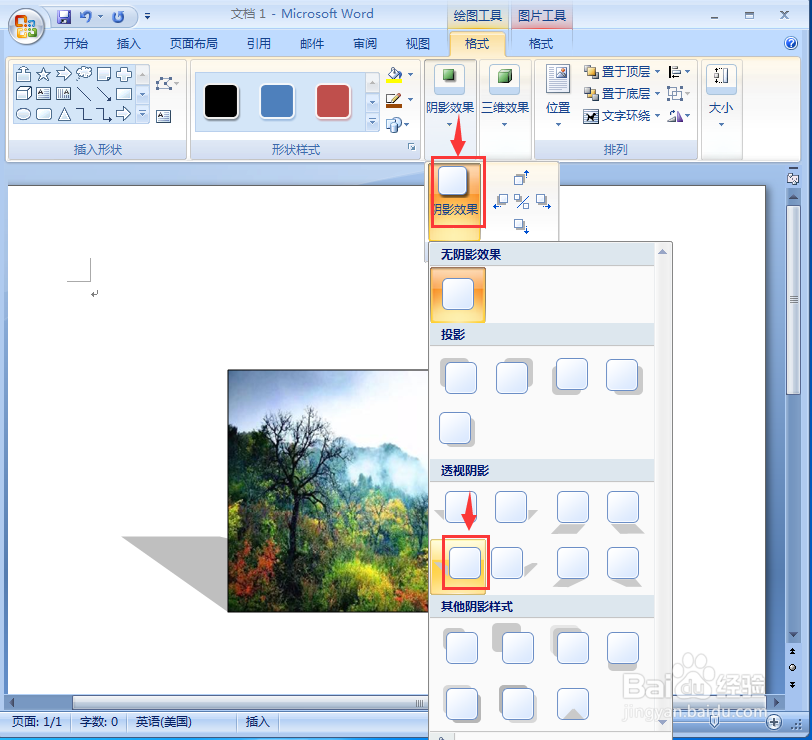Click the zoom in plus button
Viewport: 812px width, 740px height.
774,722
